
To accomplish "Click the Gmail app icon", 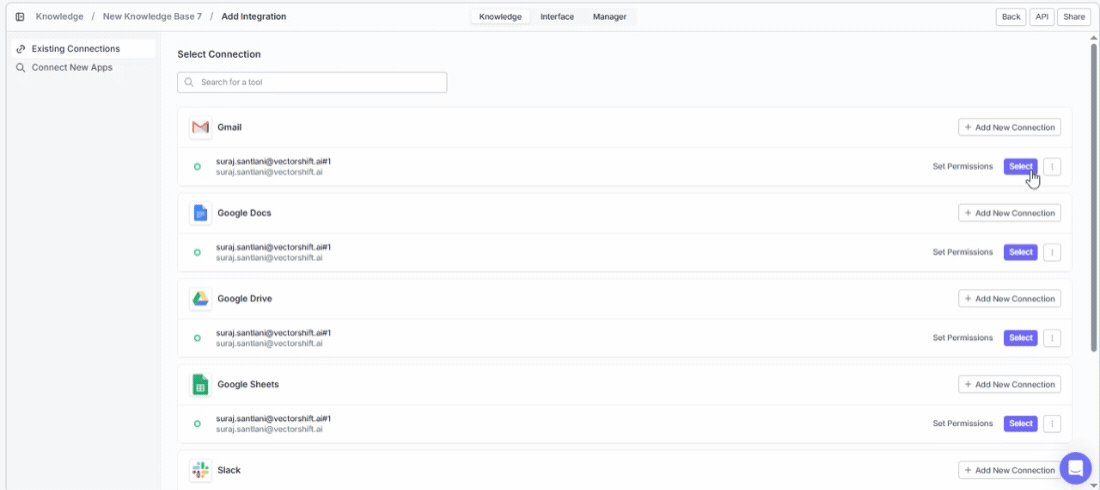I will pyautogui.click(x=201, y=128).
